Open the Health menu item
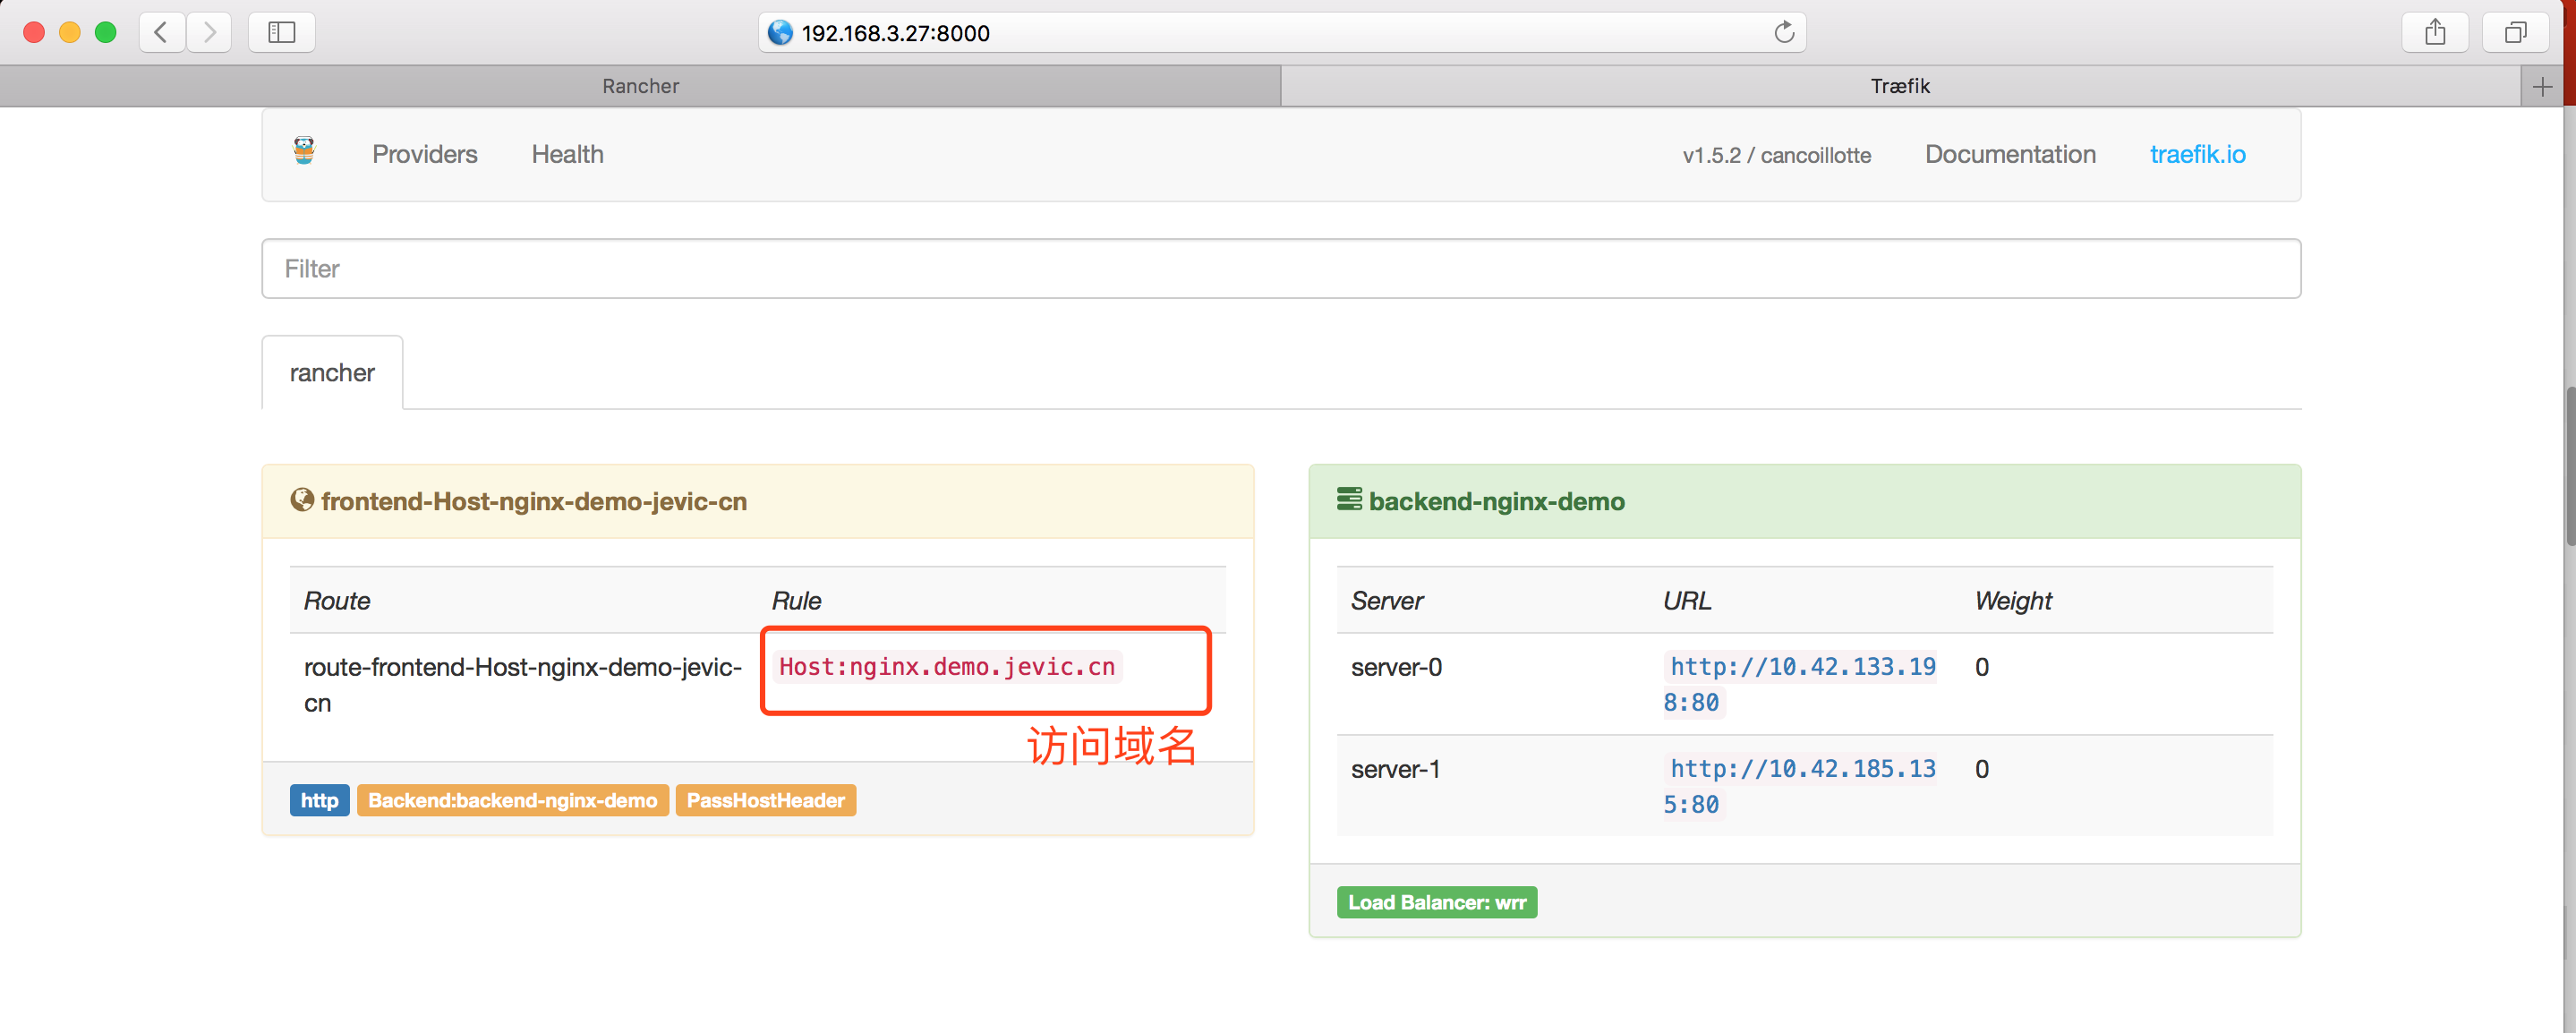This screenshot has height=1033, width=2576. pos(567,154)
